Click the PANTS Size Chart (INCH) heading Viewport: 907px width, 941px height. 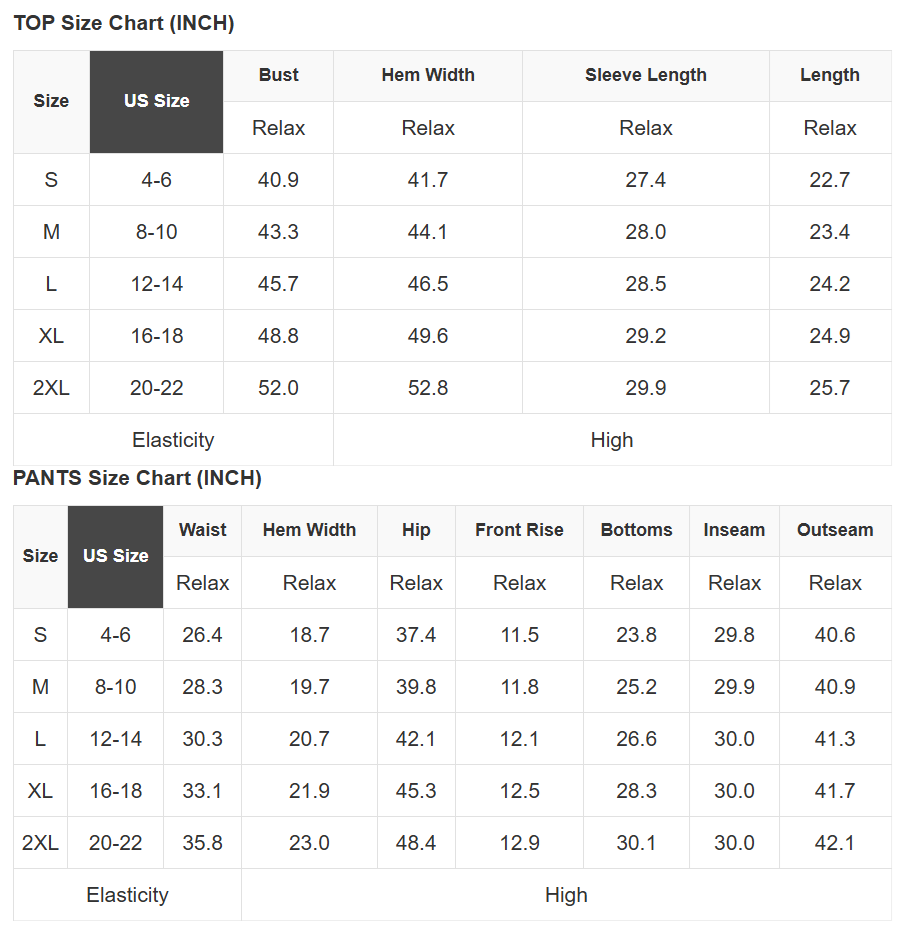[x=137, y=478]
